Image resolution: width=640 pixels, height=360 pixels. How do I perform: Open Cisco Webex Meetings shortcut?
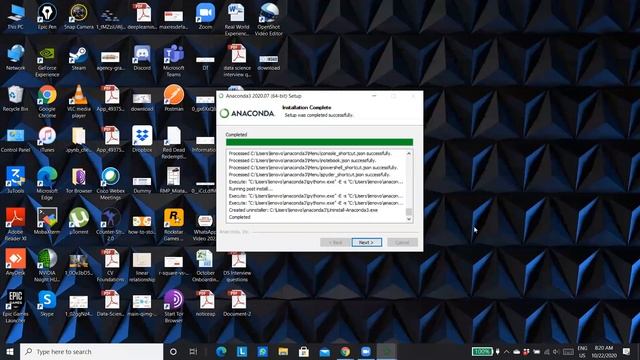pyautogui.click(x=110, y=184)
